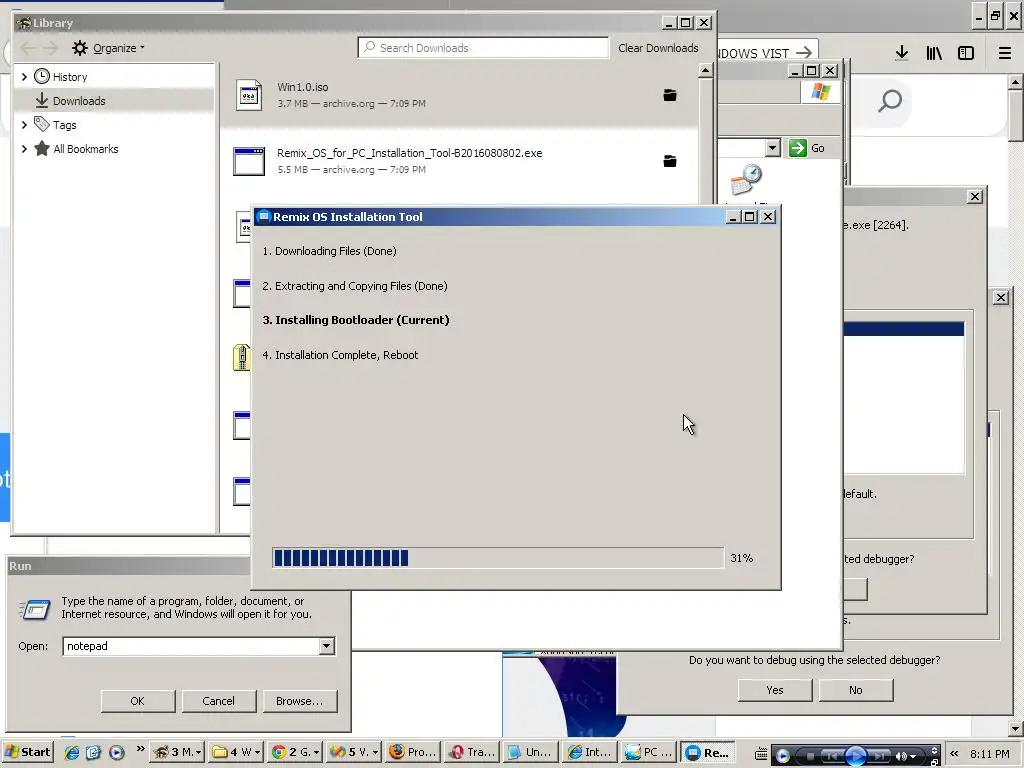Image resolution: width=1024 pixels, height=768 pixels.
Task: Click No in the debugger prompt
Action: [x=856, y=690]
